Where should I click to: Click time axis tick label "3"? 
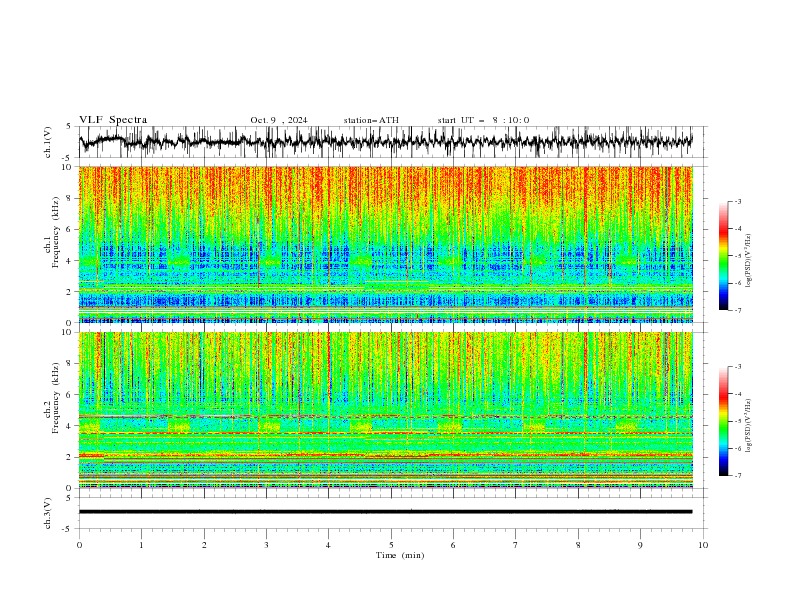[266, 545]
